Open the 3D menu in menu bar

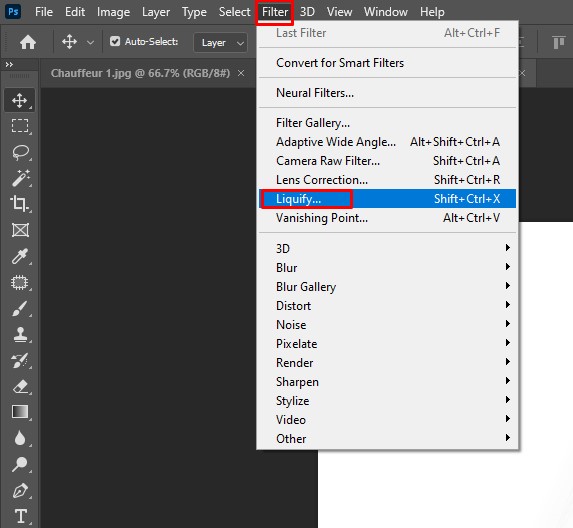click(x=307, y=12)
